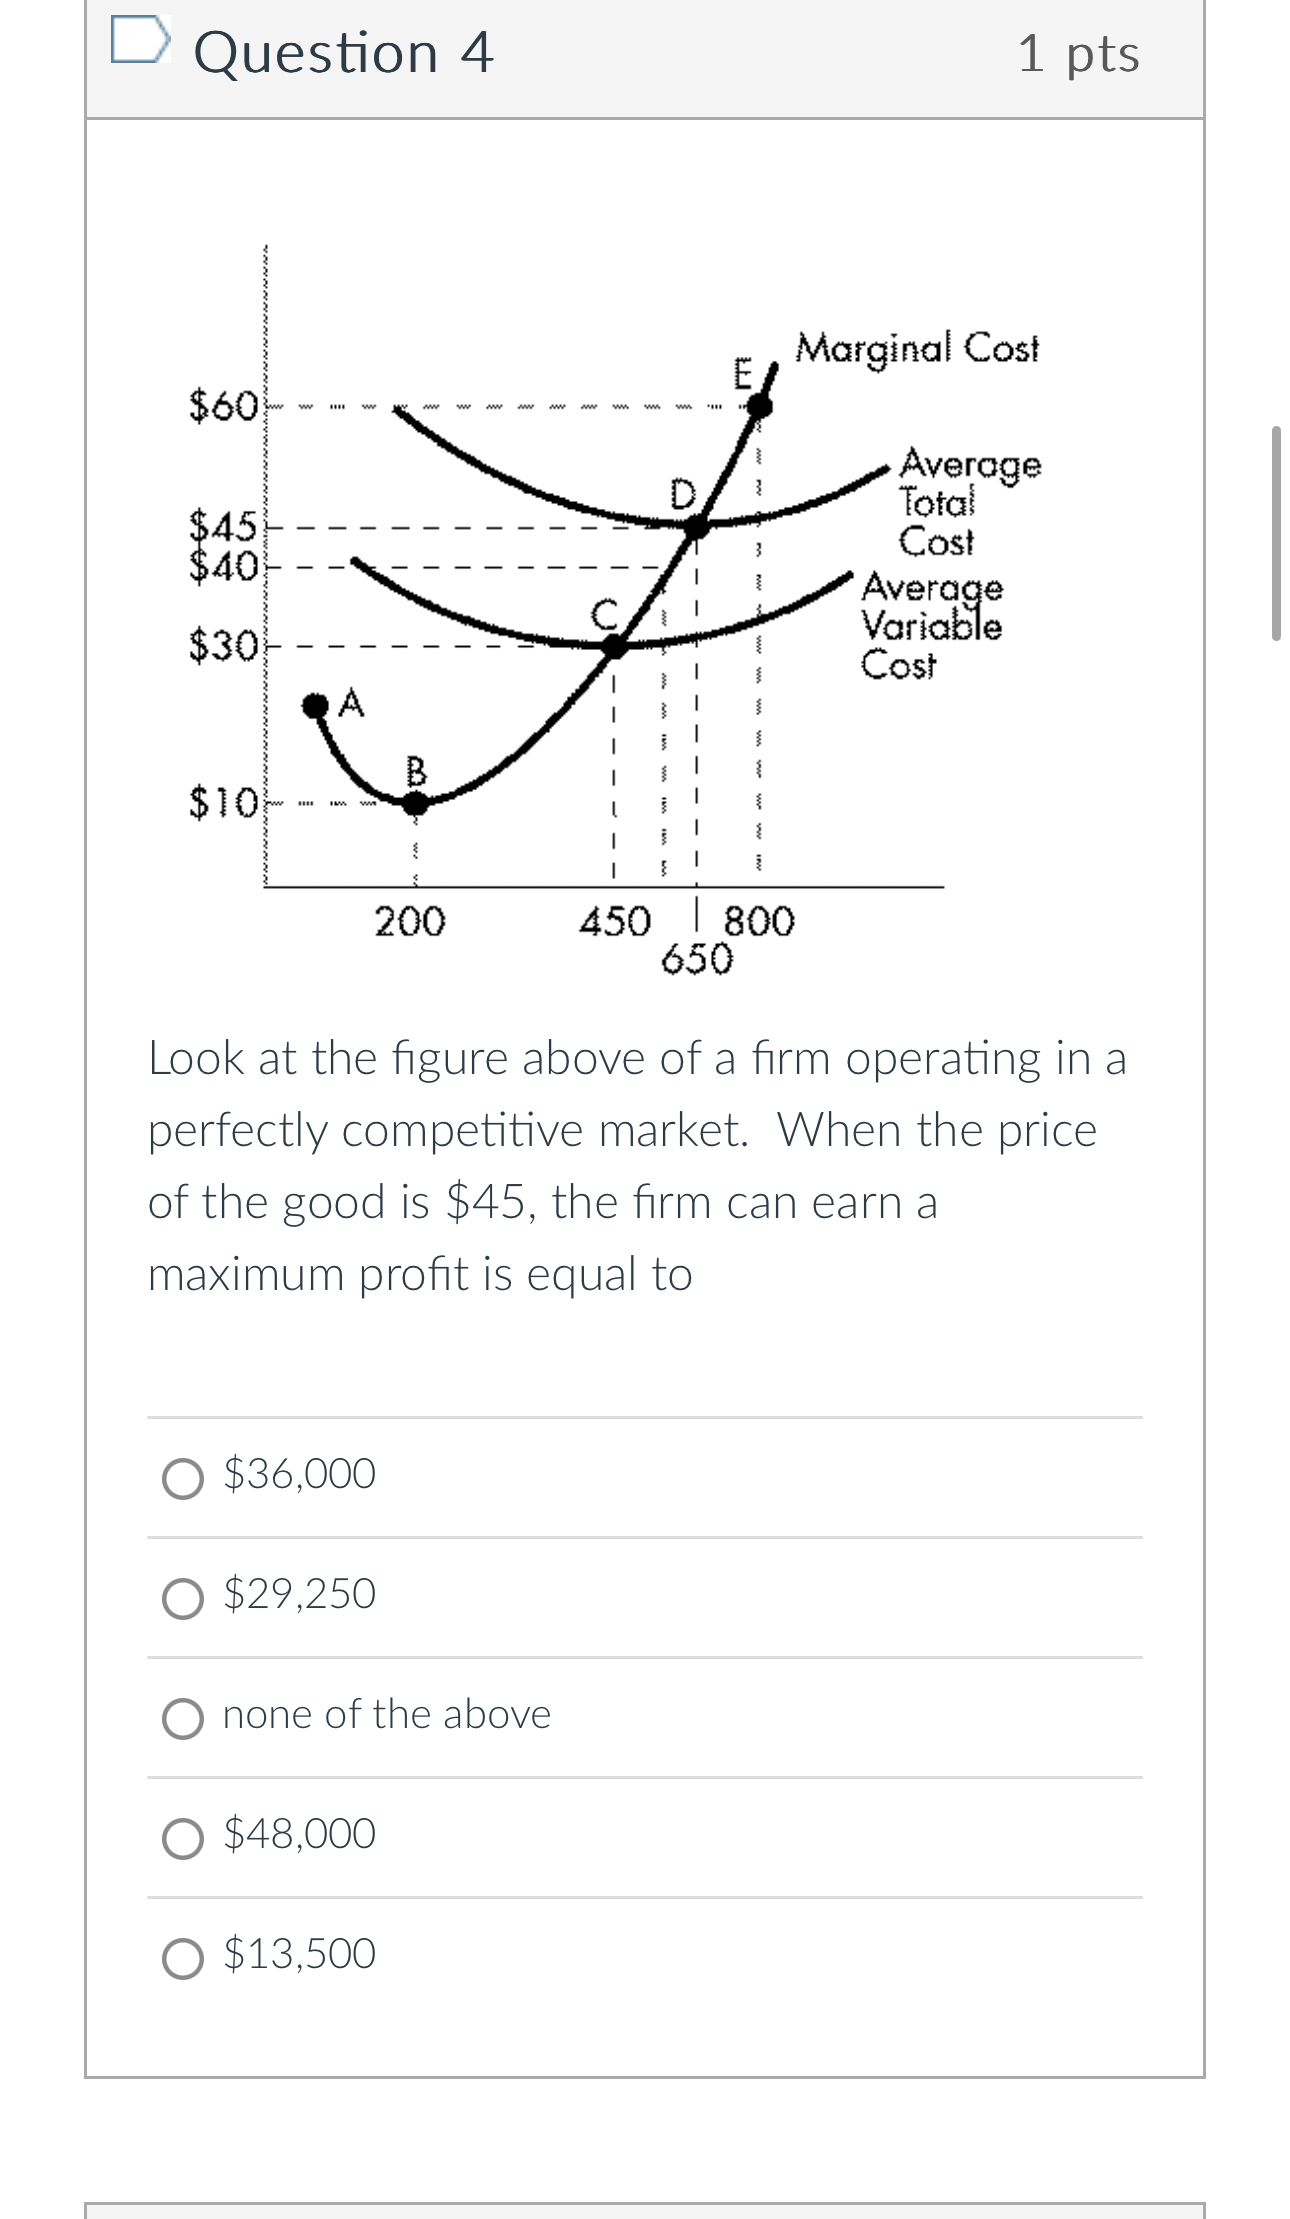
Task: Click the Marginal Cost curve label
Action: pyautogui.click(x=917, y=349)
